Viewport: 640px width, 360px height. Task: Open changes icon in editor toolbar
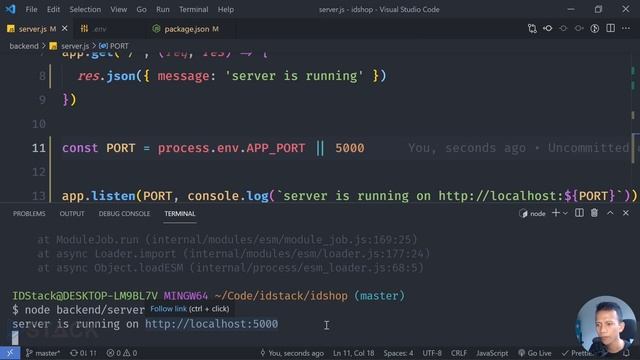coord(532,29)
